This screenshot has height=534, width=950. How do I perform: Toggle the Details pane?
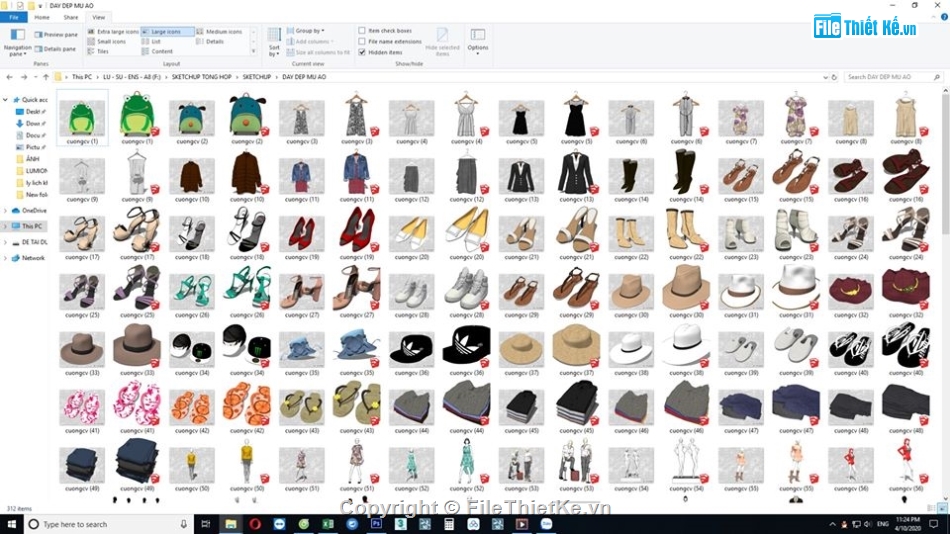(x=56, y=48)
